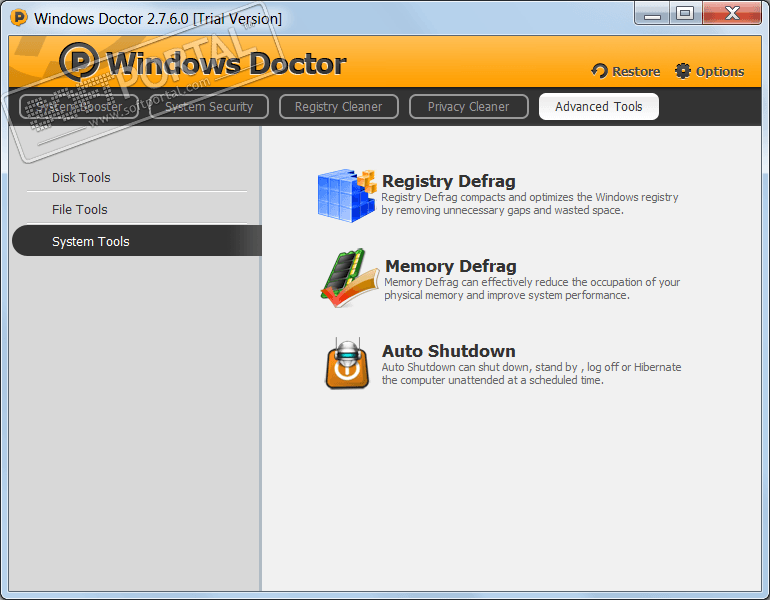770x600 pixels.
Task: Click the title bar application icon
Action: [19, 18]
